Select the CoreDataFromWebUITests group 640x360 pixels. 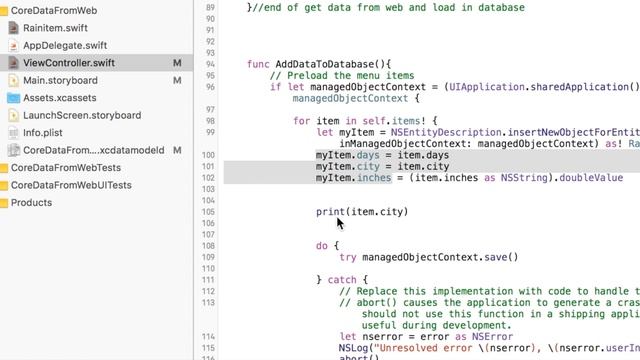pos(71,185)
